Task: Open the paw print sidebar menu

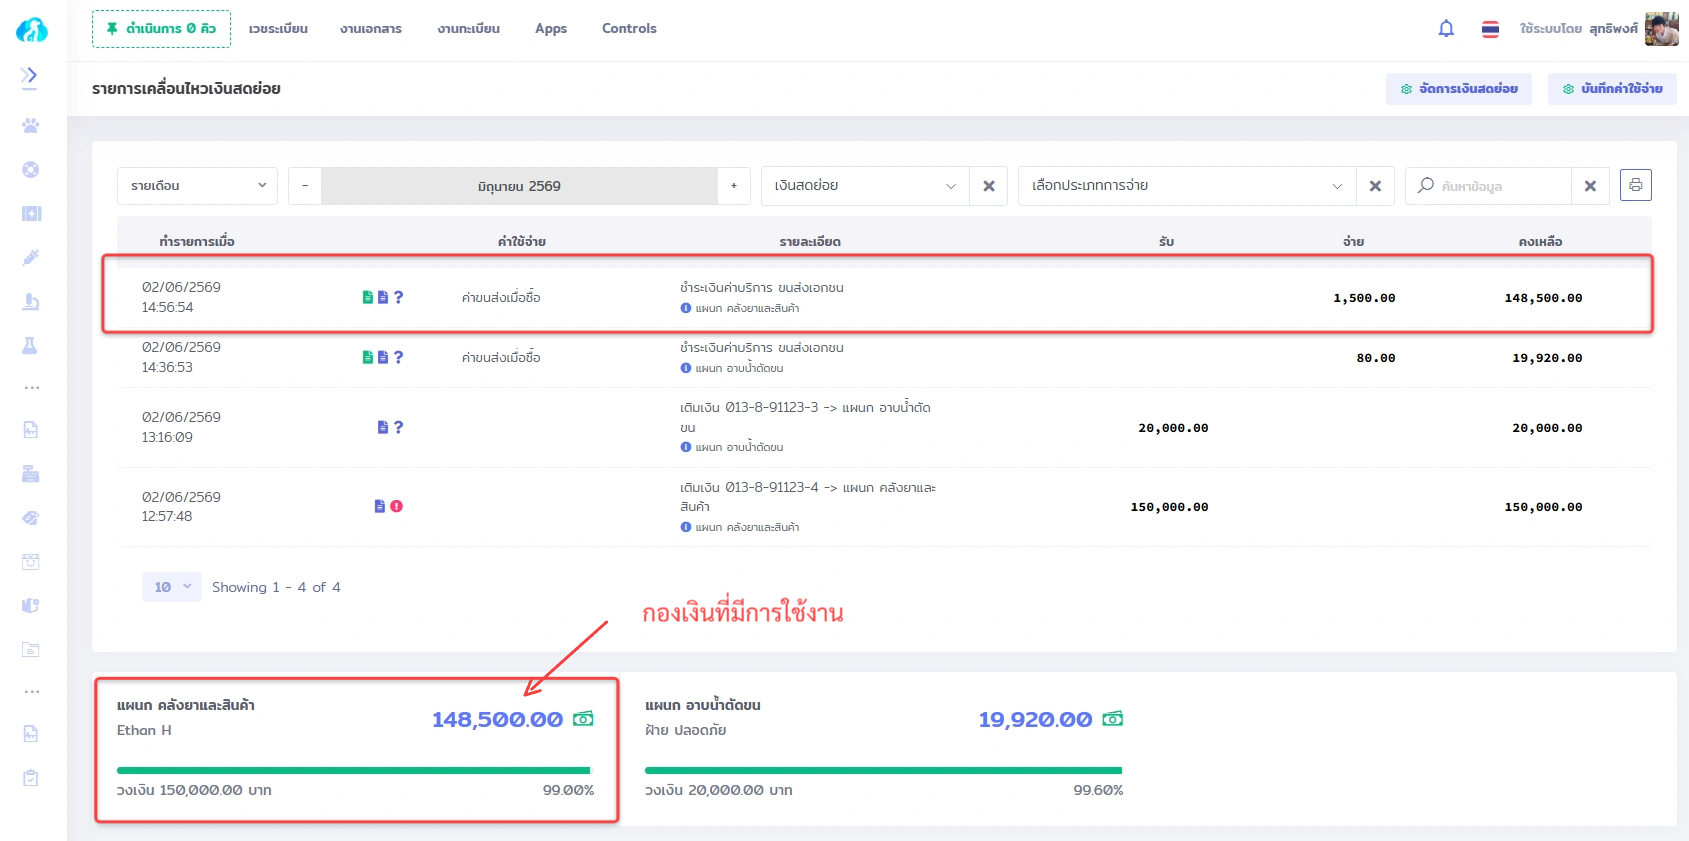Action: 31,126
